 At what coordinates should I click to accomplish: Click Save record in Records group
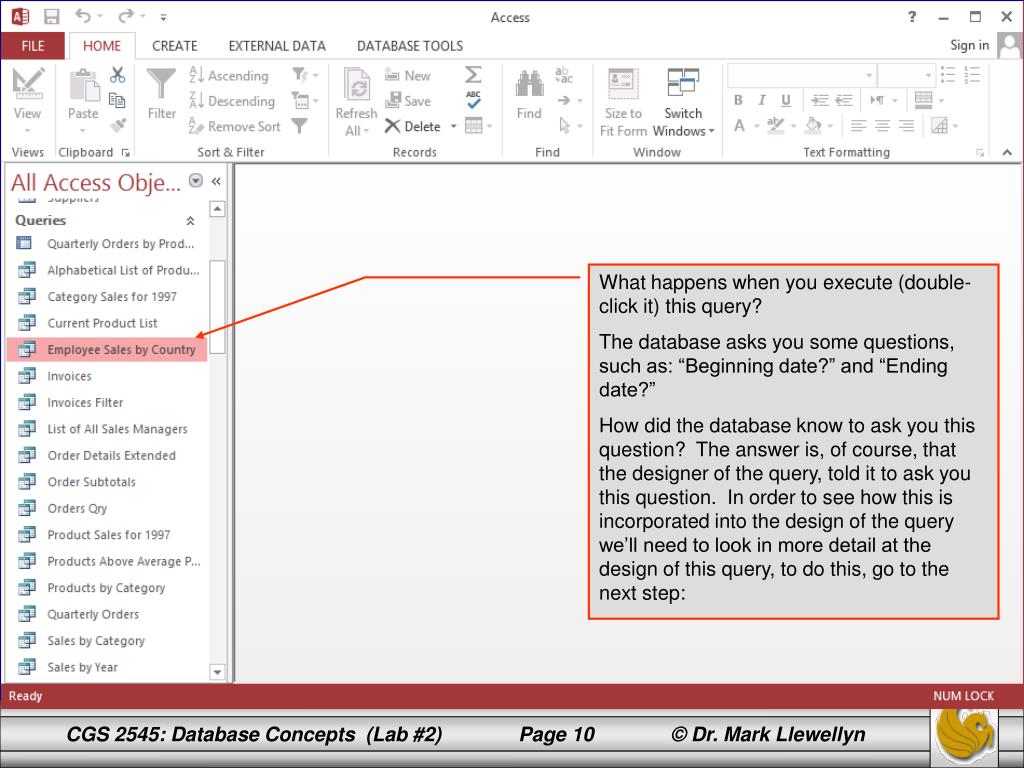coord(408,101)
